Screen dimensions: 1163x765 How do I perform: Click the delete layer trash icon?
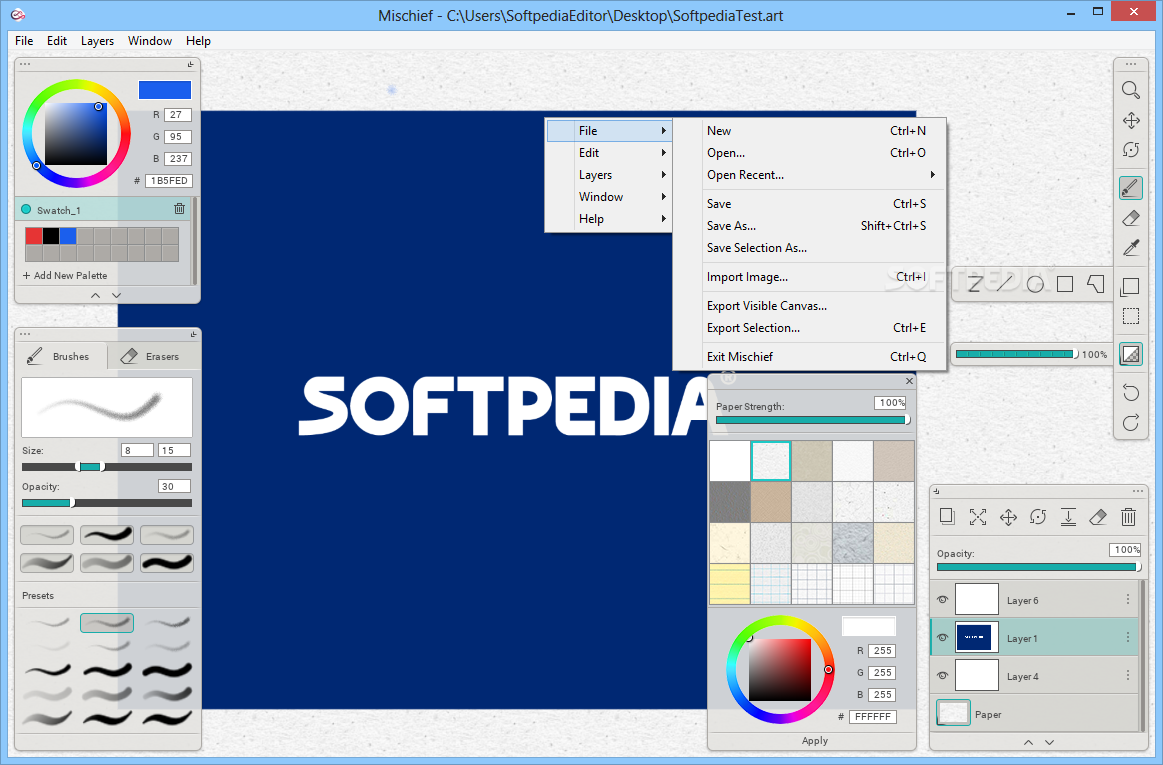pyautogui.click(x=1128, y=517)
